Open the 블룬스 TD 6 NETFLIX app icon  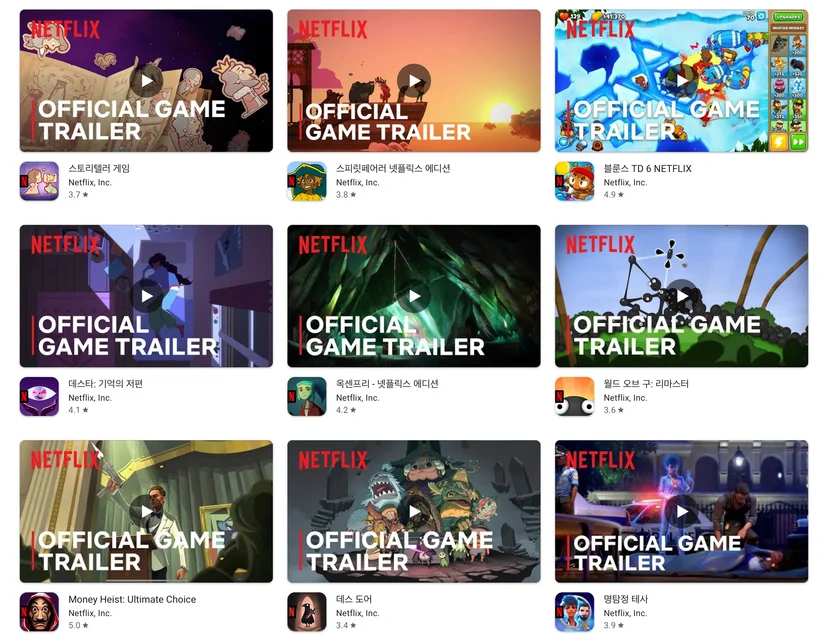coord(575,181)
